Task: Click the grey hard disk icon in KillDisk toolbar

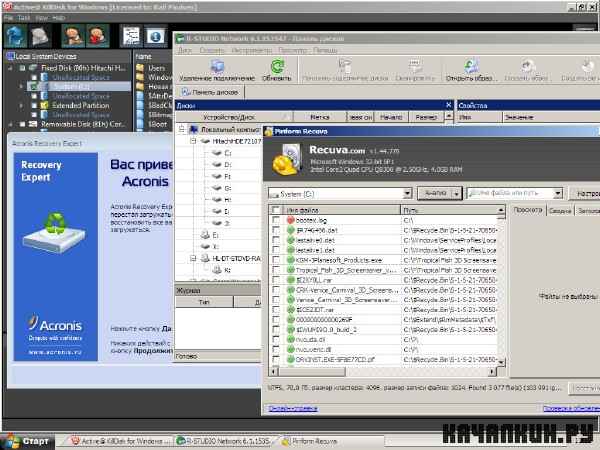Action: pos(39,36)
